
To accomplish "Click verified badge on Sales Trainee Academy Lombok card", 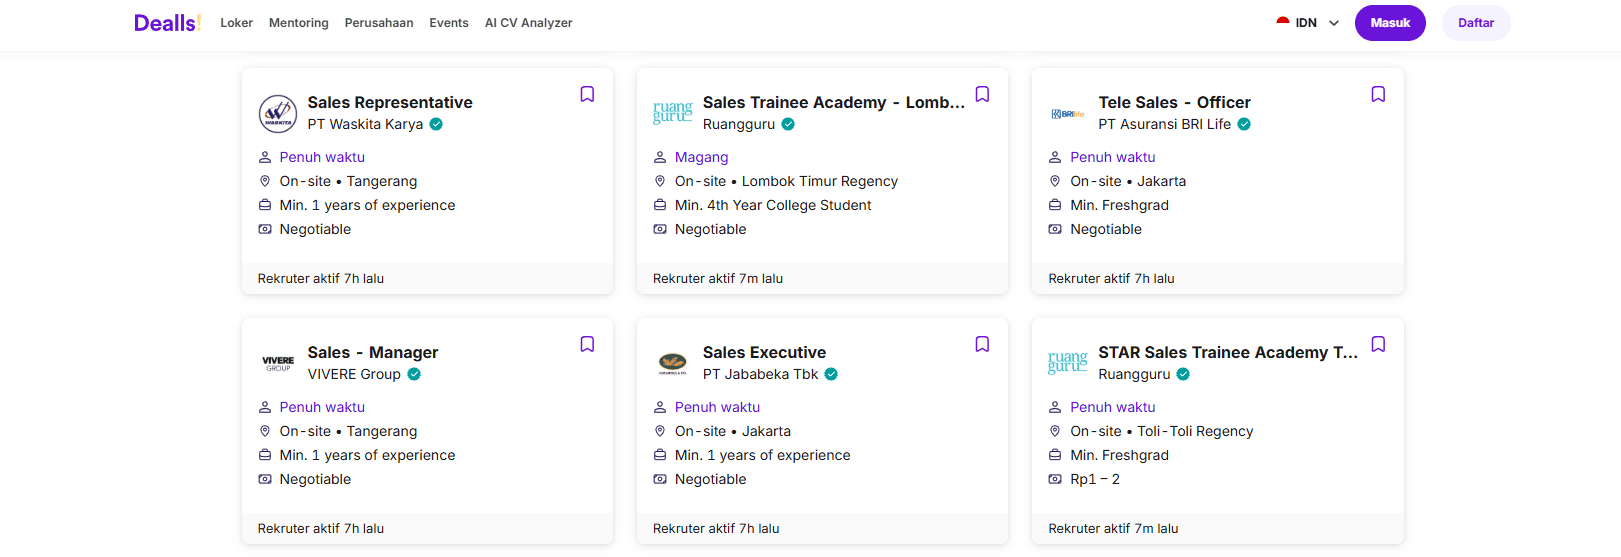I will click(788, 124).
